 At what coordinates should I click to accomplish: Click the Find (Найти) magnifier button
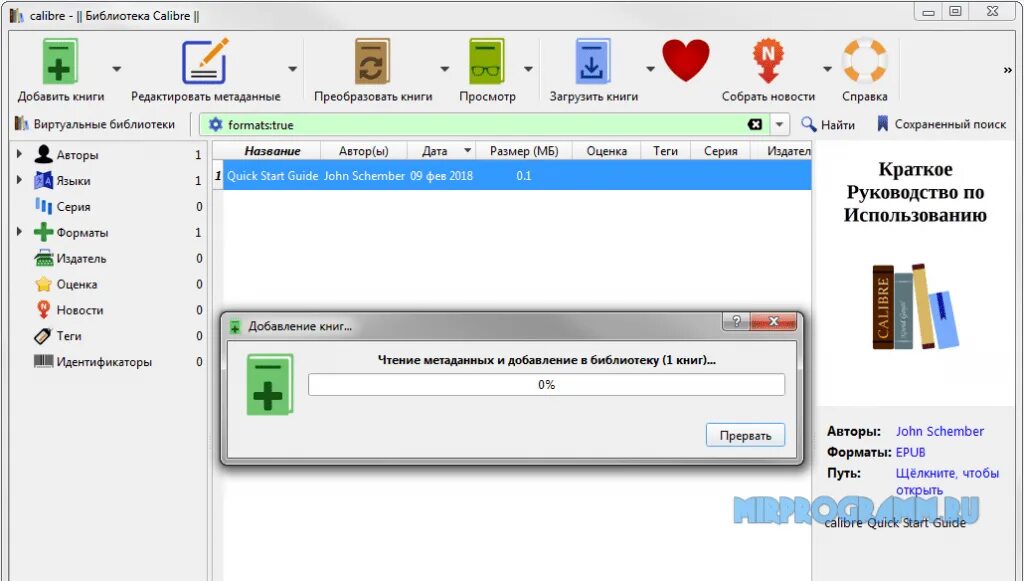(x=827, y=124)
